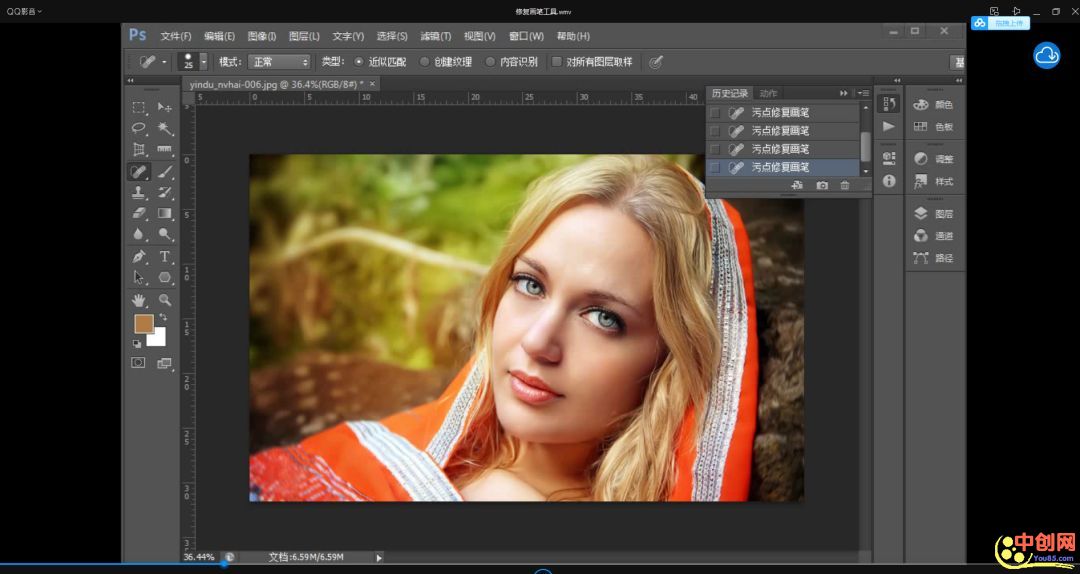
Task: Select the Pen tool
Action: click(139, 256)
